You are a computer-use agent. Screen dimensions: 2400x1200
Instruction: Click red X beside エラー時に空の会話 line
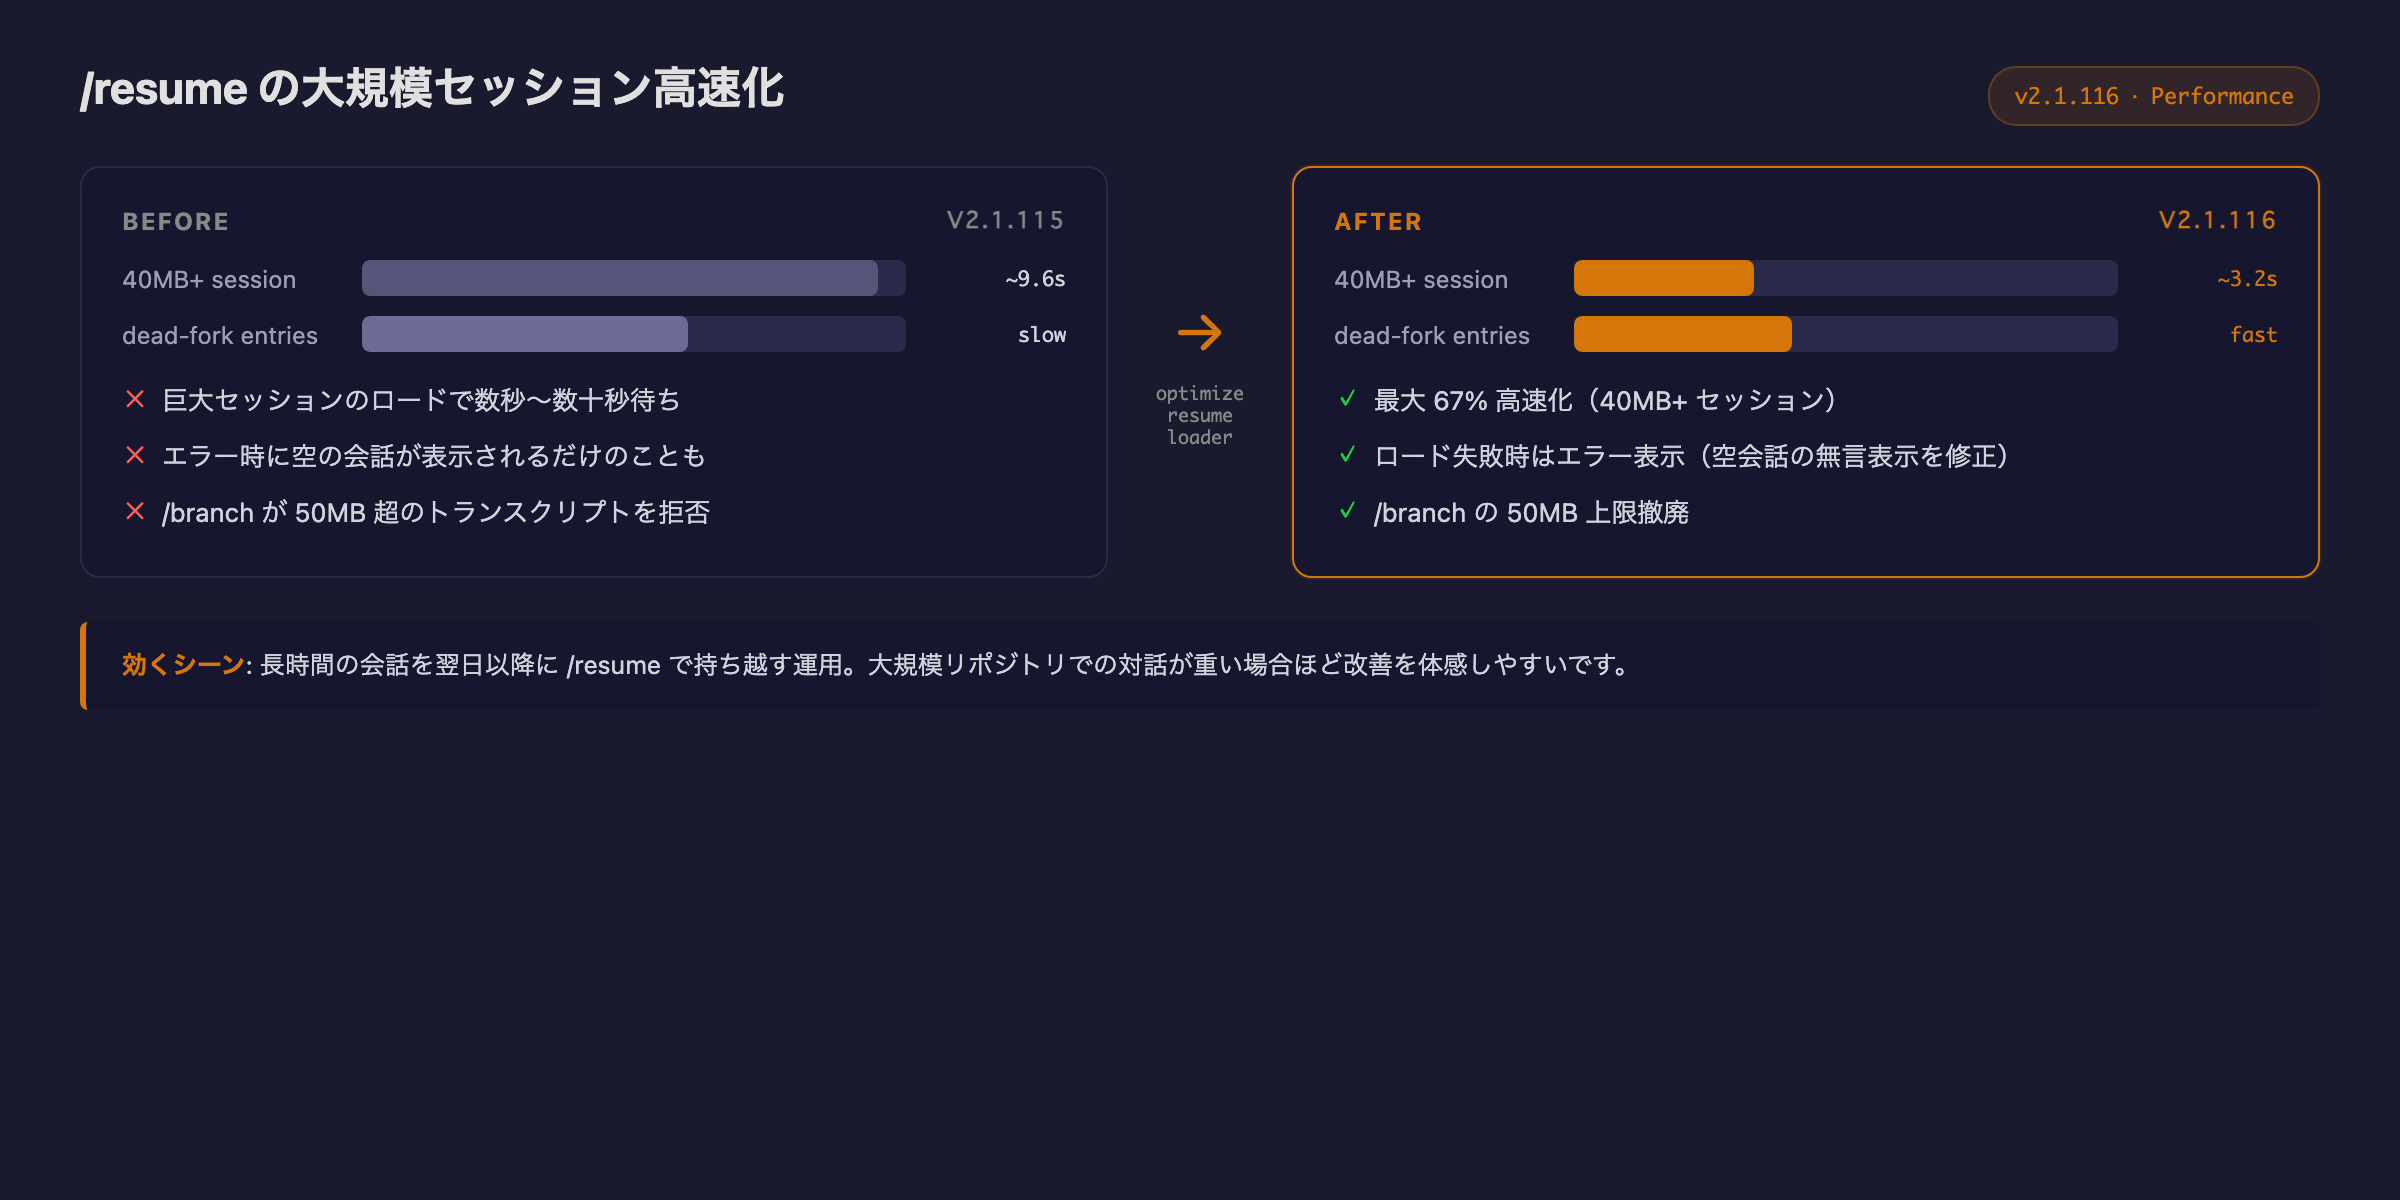coord(135,455)
